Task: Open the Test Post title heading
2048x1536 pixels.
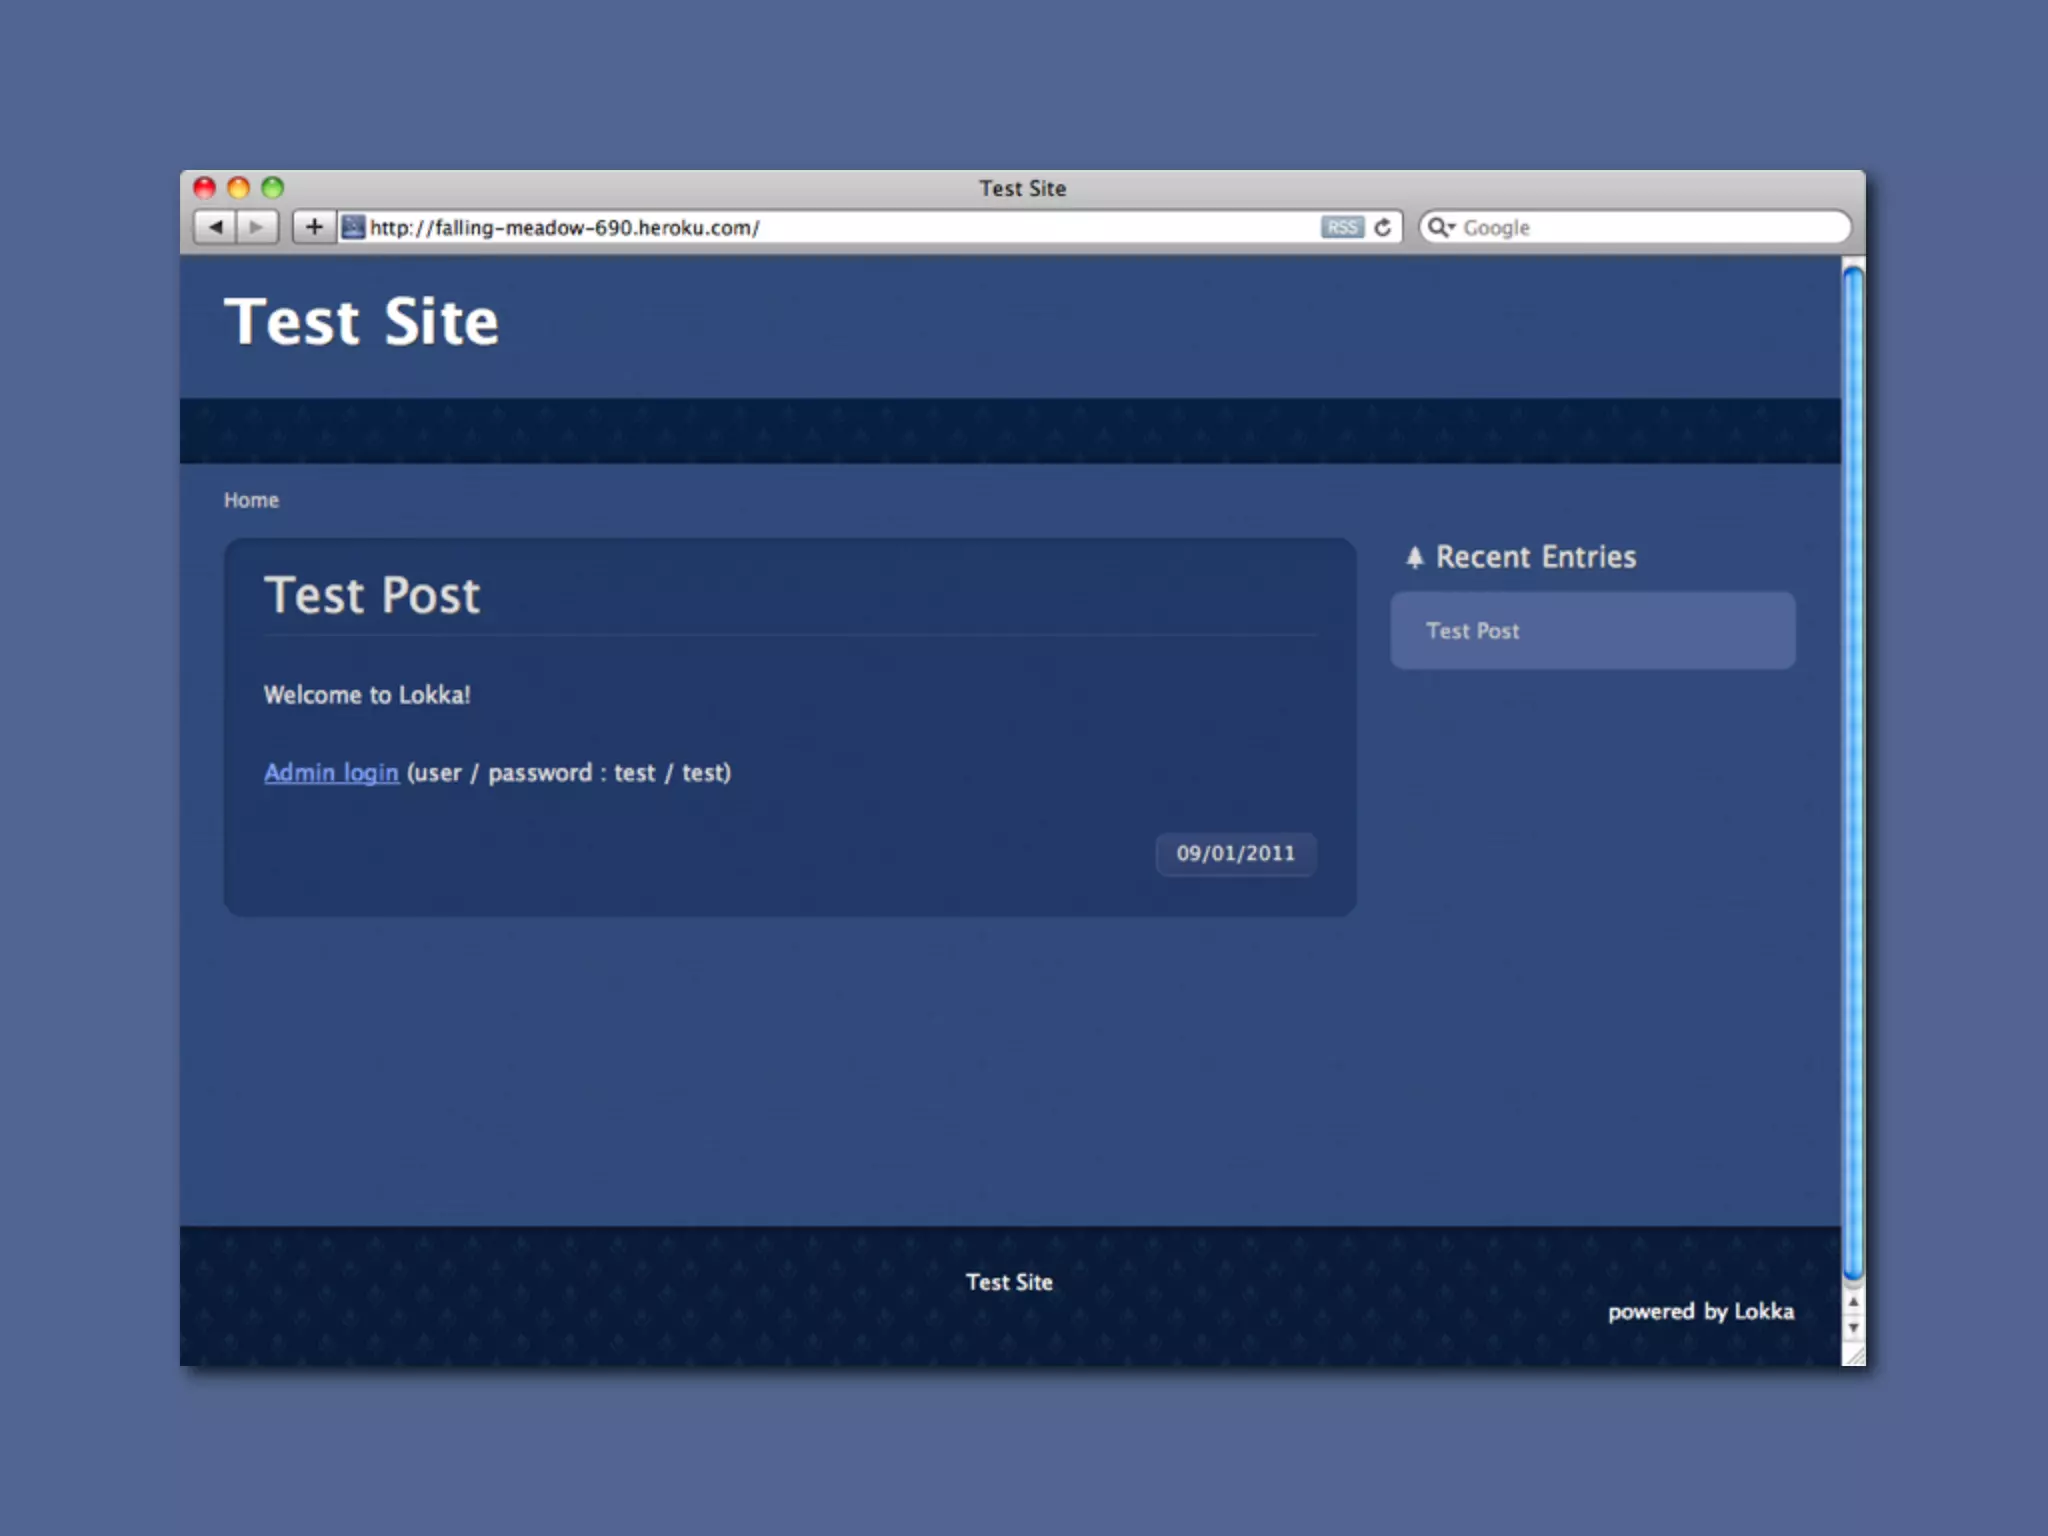Action: 372,596
